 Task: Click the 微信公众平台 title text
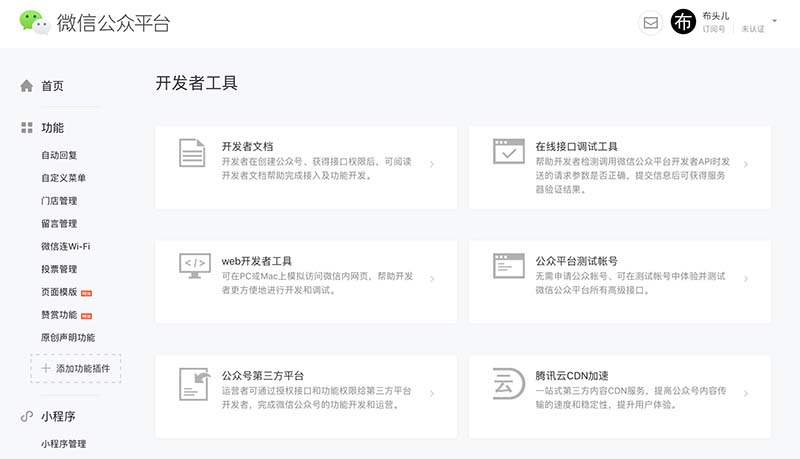coord(113,23)
